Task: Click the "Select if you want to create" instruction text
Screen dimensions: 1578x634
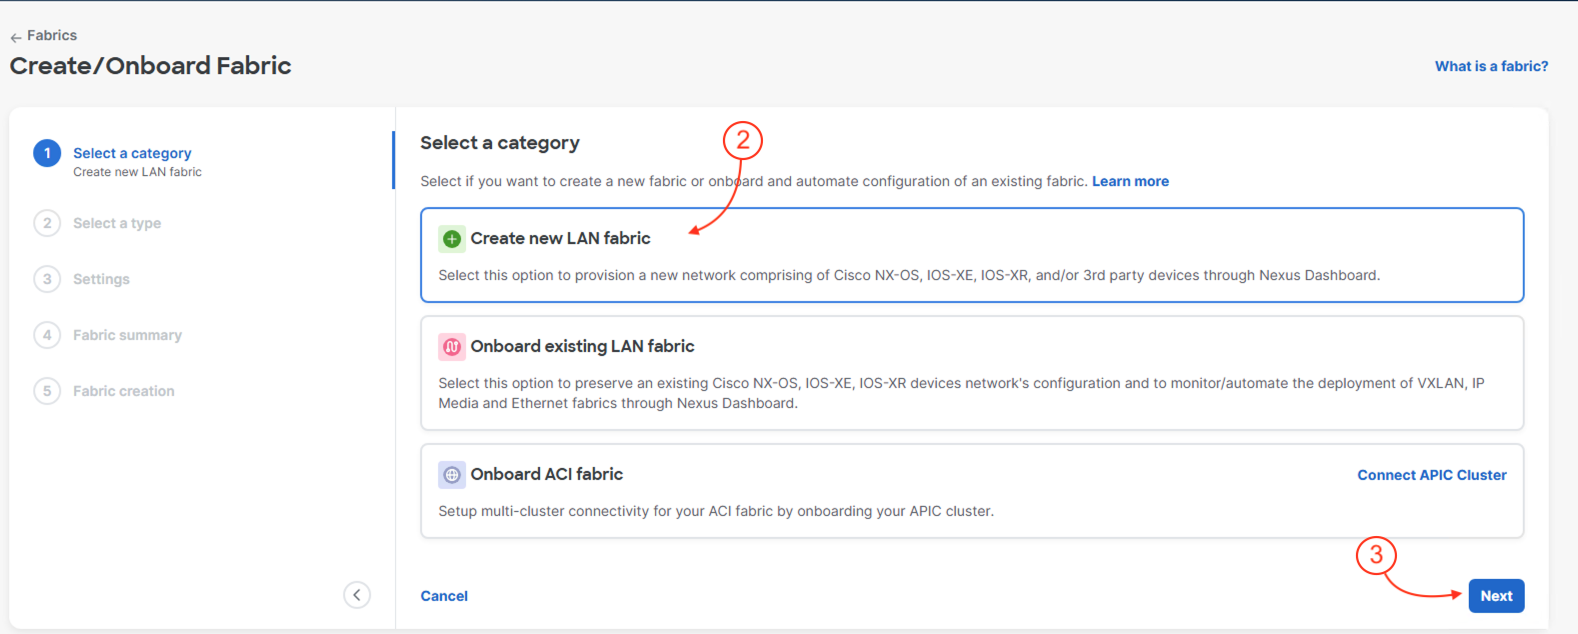Action: 754,181
